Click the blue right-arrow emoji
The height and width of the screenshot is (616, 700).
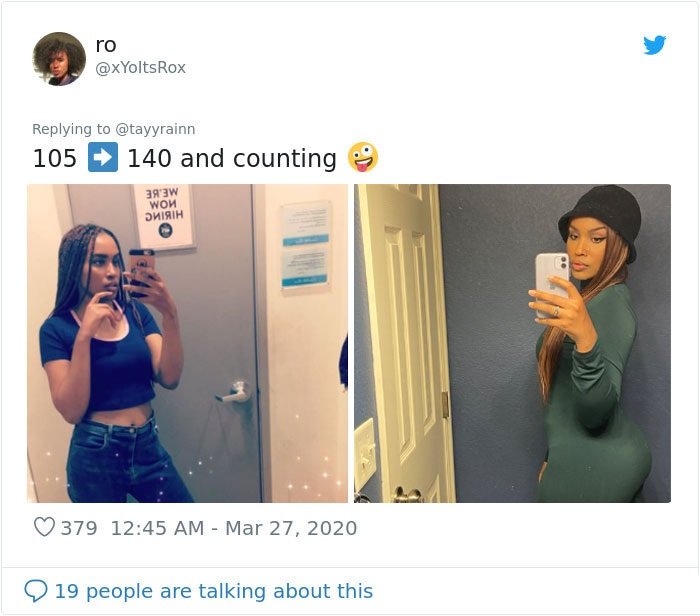(x=103, y=157)
